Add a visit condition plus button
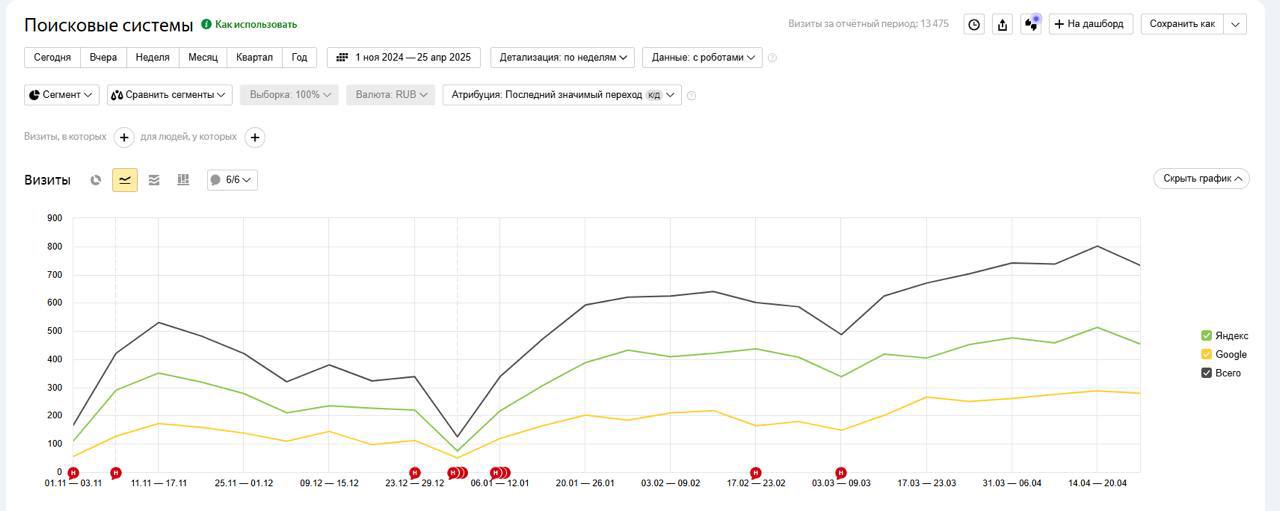The width and height of the screenshot is (1280, 511). [124, 137]
